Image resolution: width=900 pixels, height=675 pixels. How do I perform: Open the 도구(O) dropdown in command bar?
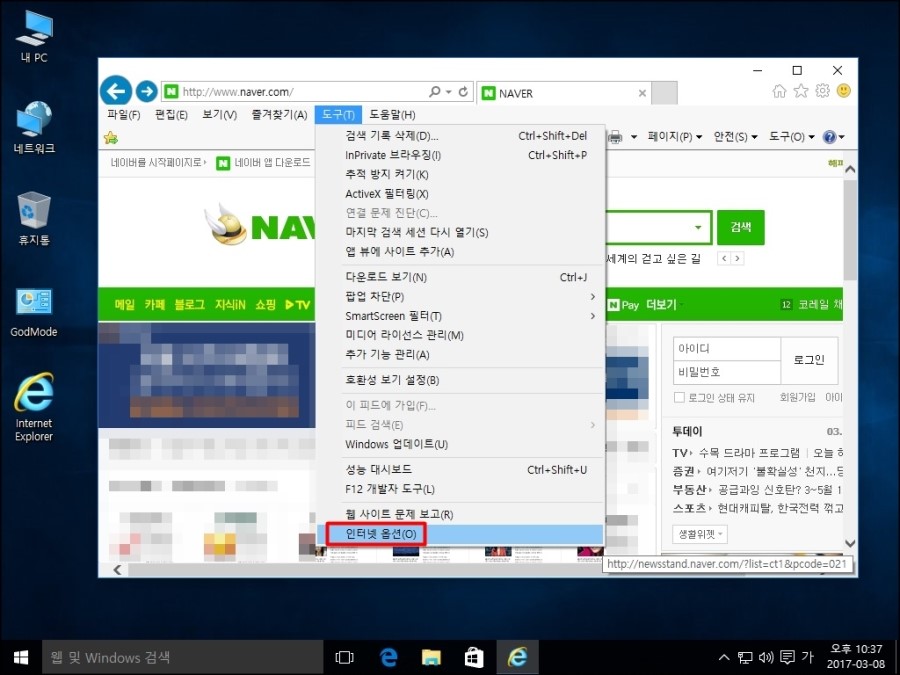(x=792, y=137)
